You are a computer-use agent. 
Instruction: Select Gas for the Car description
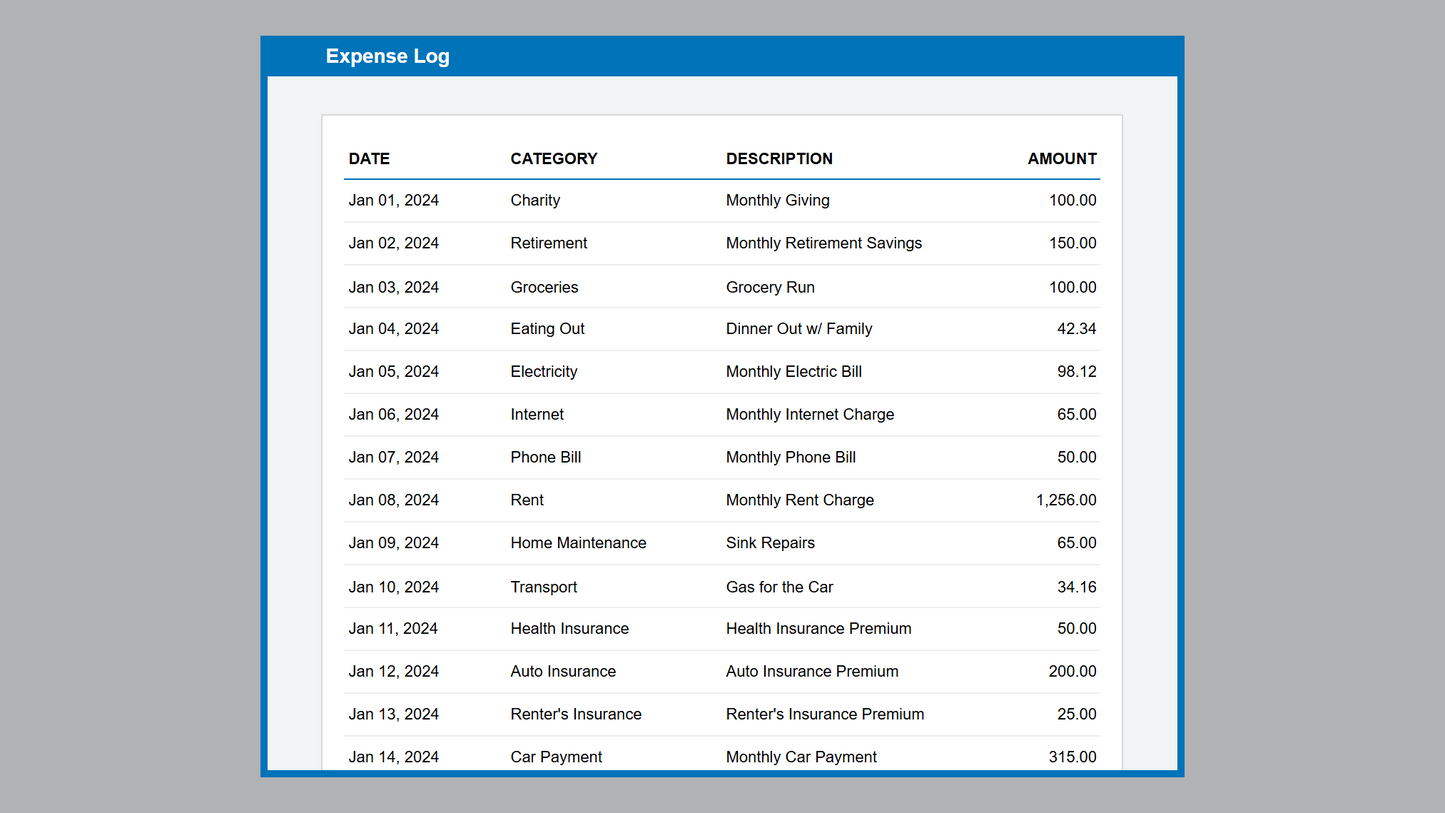pyautogui.click(x=779, y=587)
